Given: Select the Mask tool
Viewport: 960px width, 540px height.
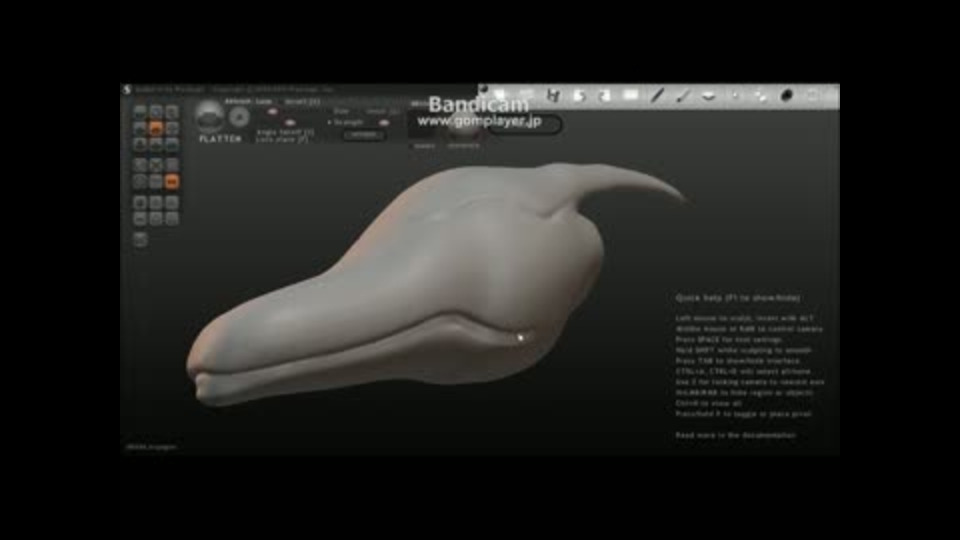Looking at the screenshot, I should click(x=140, y=181).
